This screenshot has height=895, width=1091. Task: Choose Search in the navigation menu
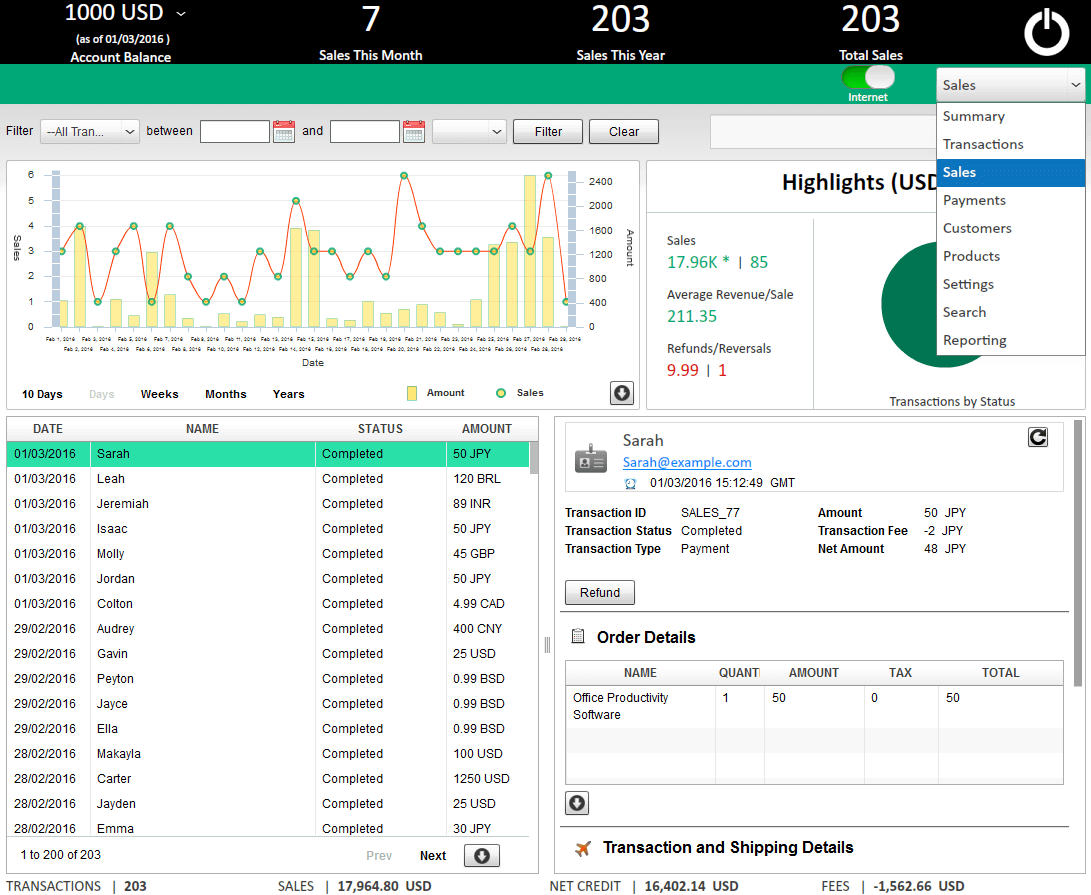tap(1010, 312)
